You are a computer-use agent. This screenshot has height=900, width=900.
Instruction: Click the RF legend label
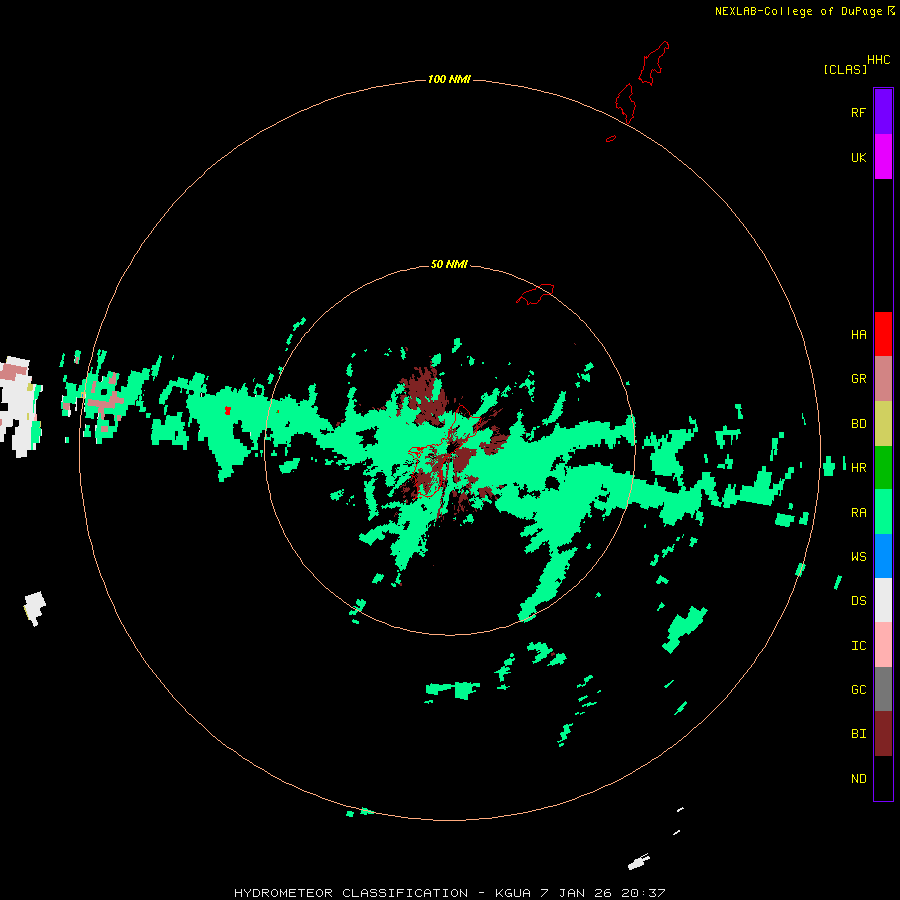[858, 112]
